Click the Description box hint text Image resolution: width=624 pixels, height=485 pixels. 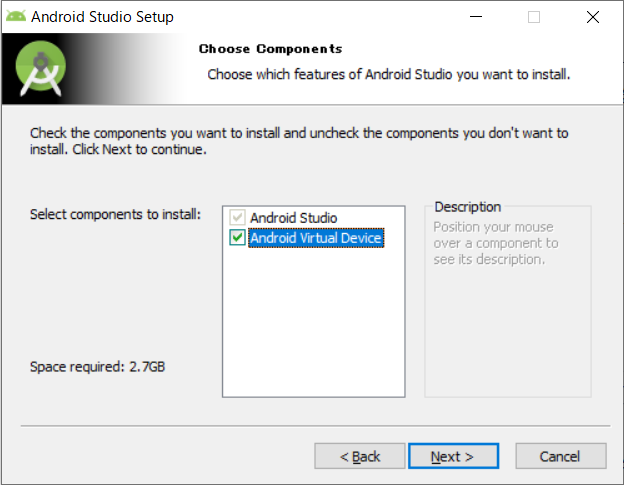pos(496,243)
